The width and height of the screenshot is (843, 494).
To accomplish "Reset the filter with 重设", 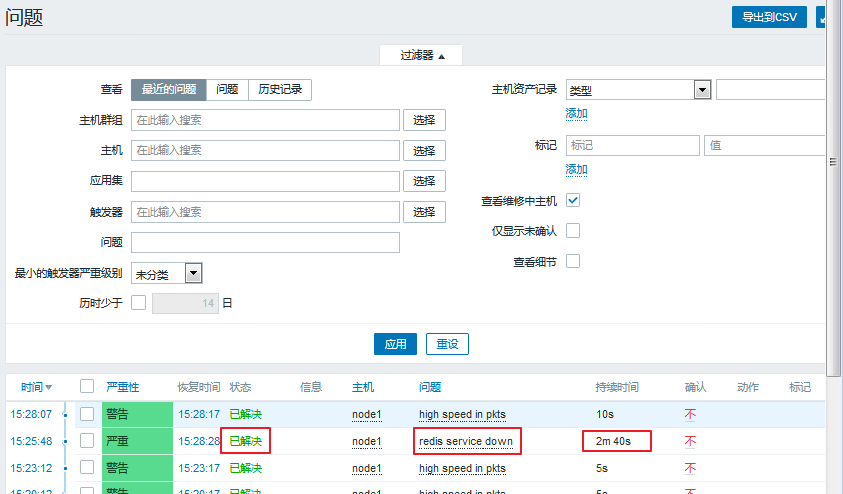I will [447, 344].
